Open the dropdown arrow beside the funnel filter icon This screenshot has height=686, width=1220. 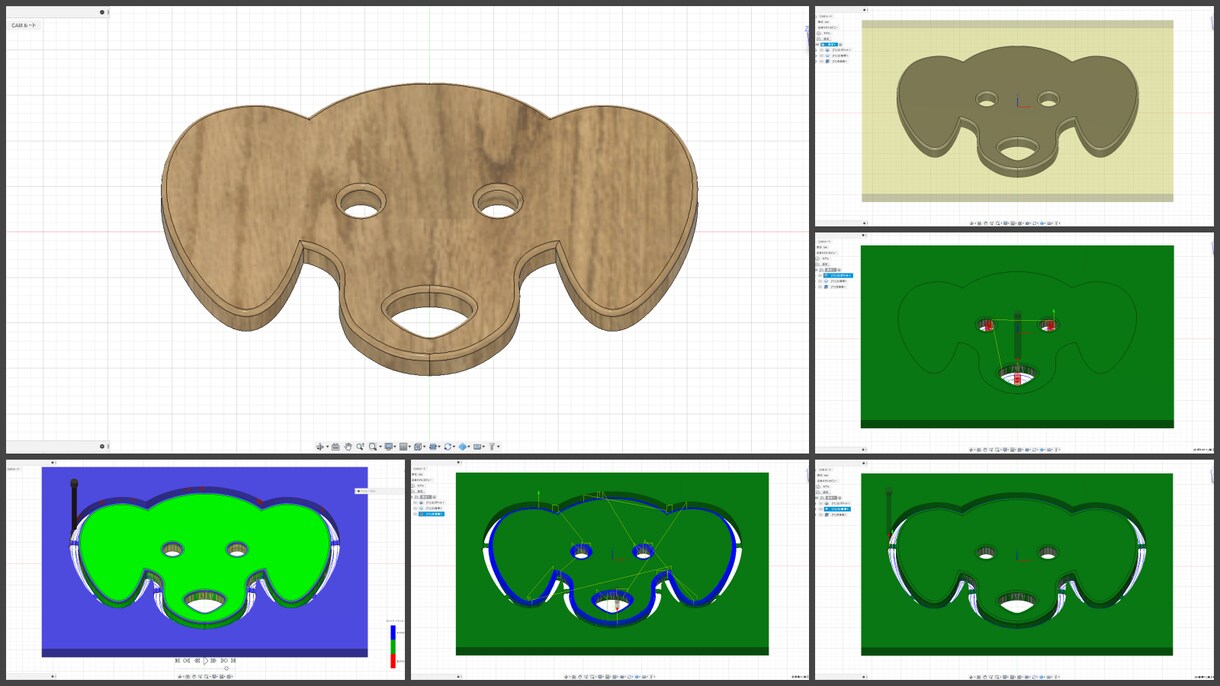tap(498, 447)
